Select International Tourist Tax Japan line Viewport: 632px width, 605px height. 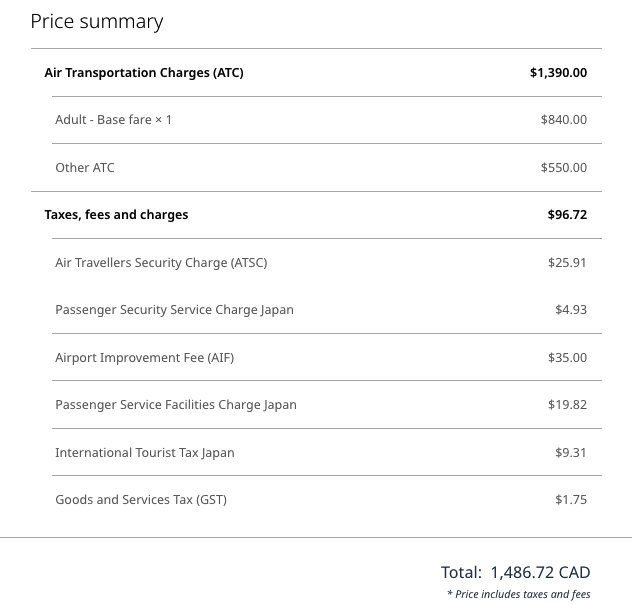point(327,453)
